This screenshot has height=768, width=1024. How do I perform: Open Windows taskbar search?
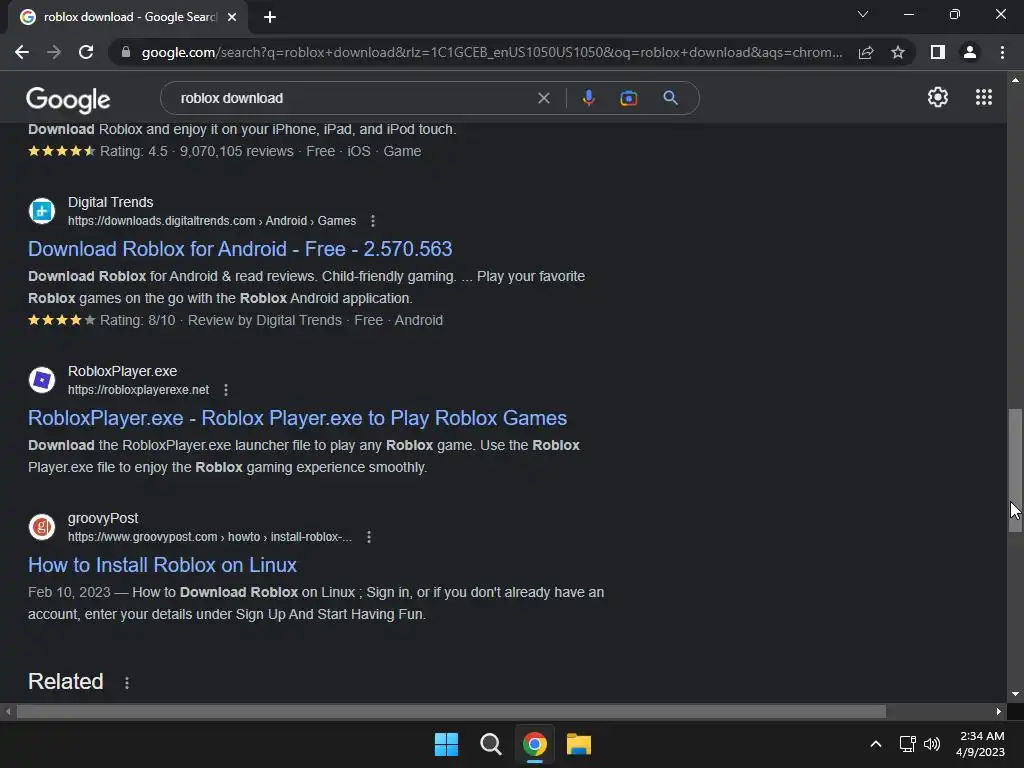click(x=490, y=744)
